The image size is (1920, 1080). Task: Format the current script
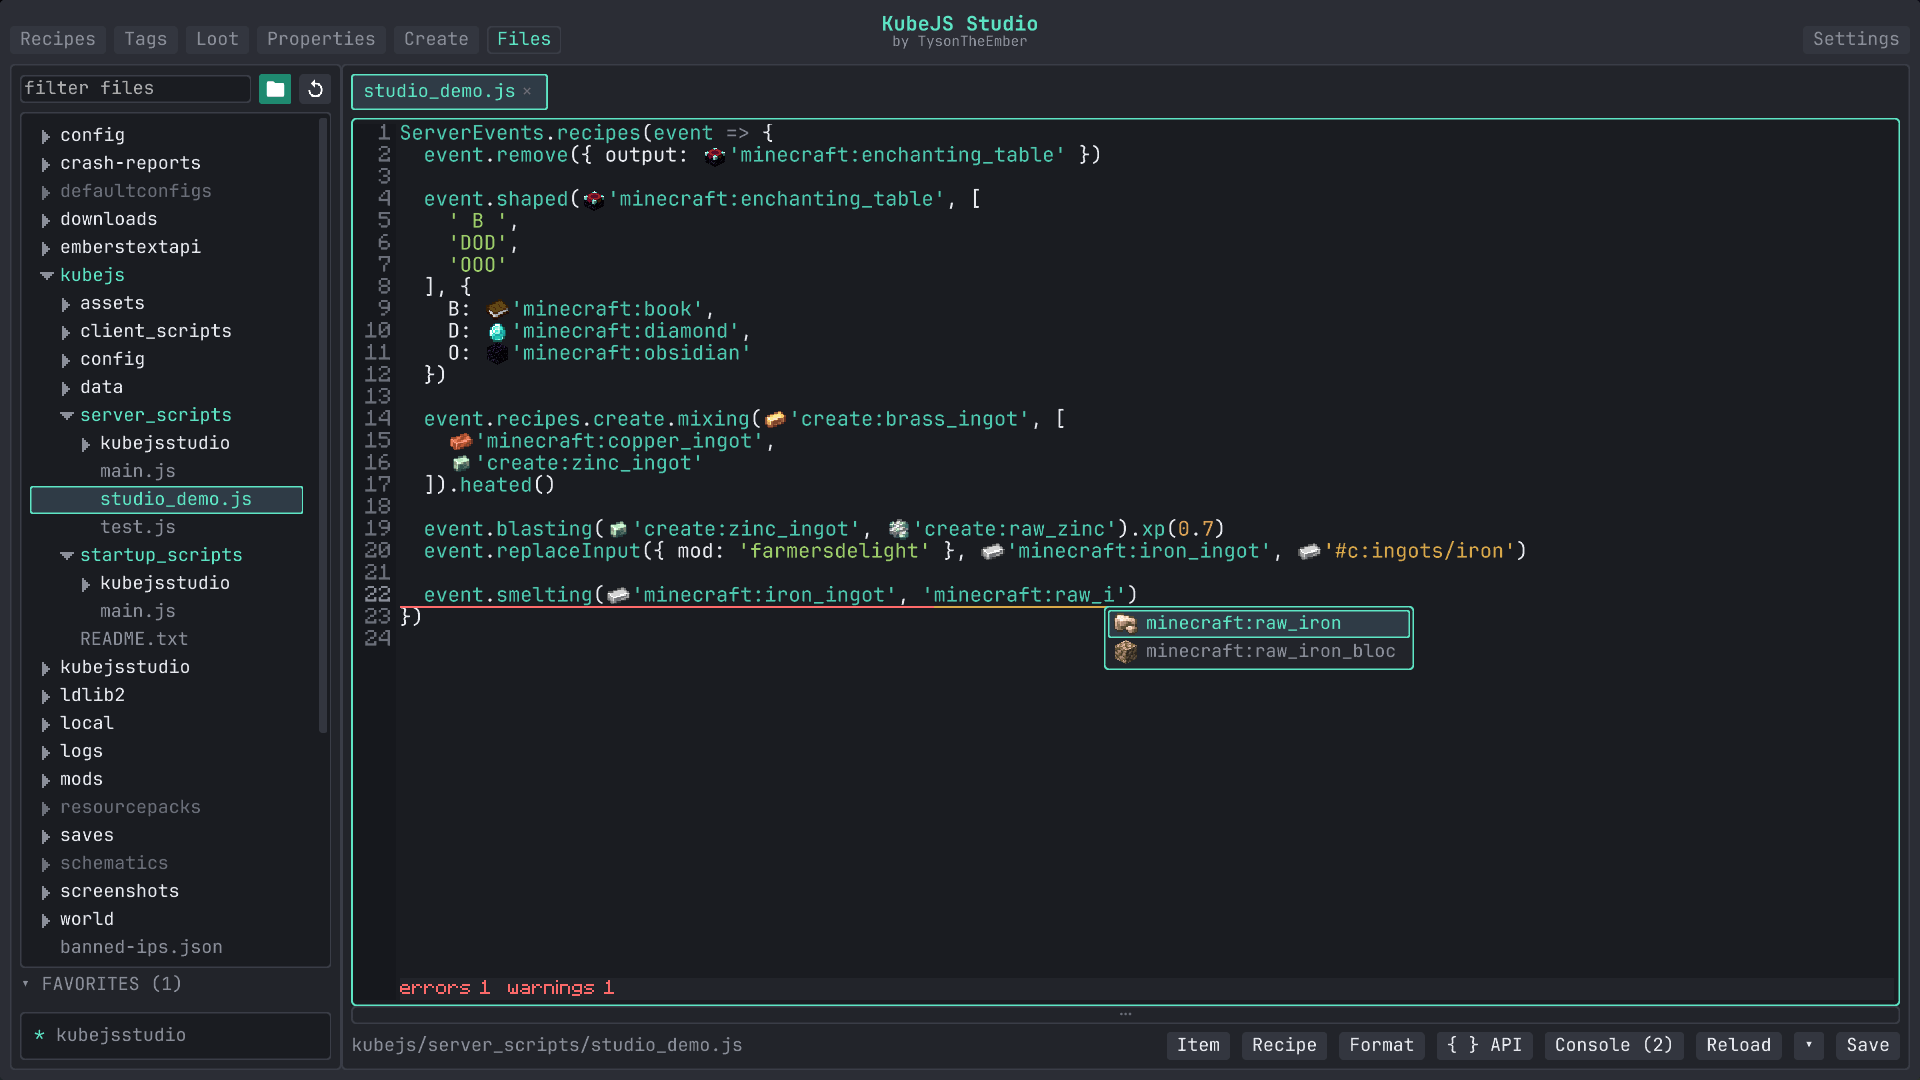click(1381, 1046)
